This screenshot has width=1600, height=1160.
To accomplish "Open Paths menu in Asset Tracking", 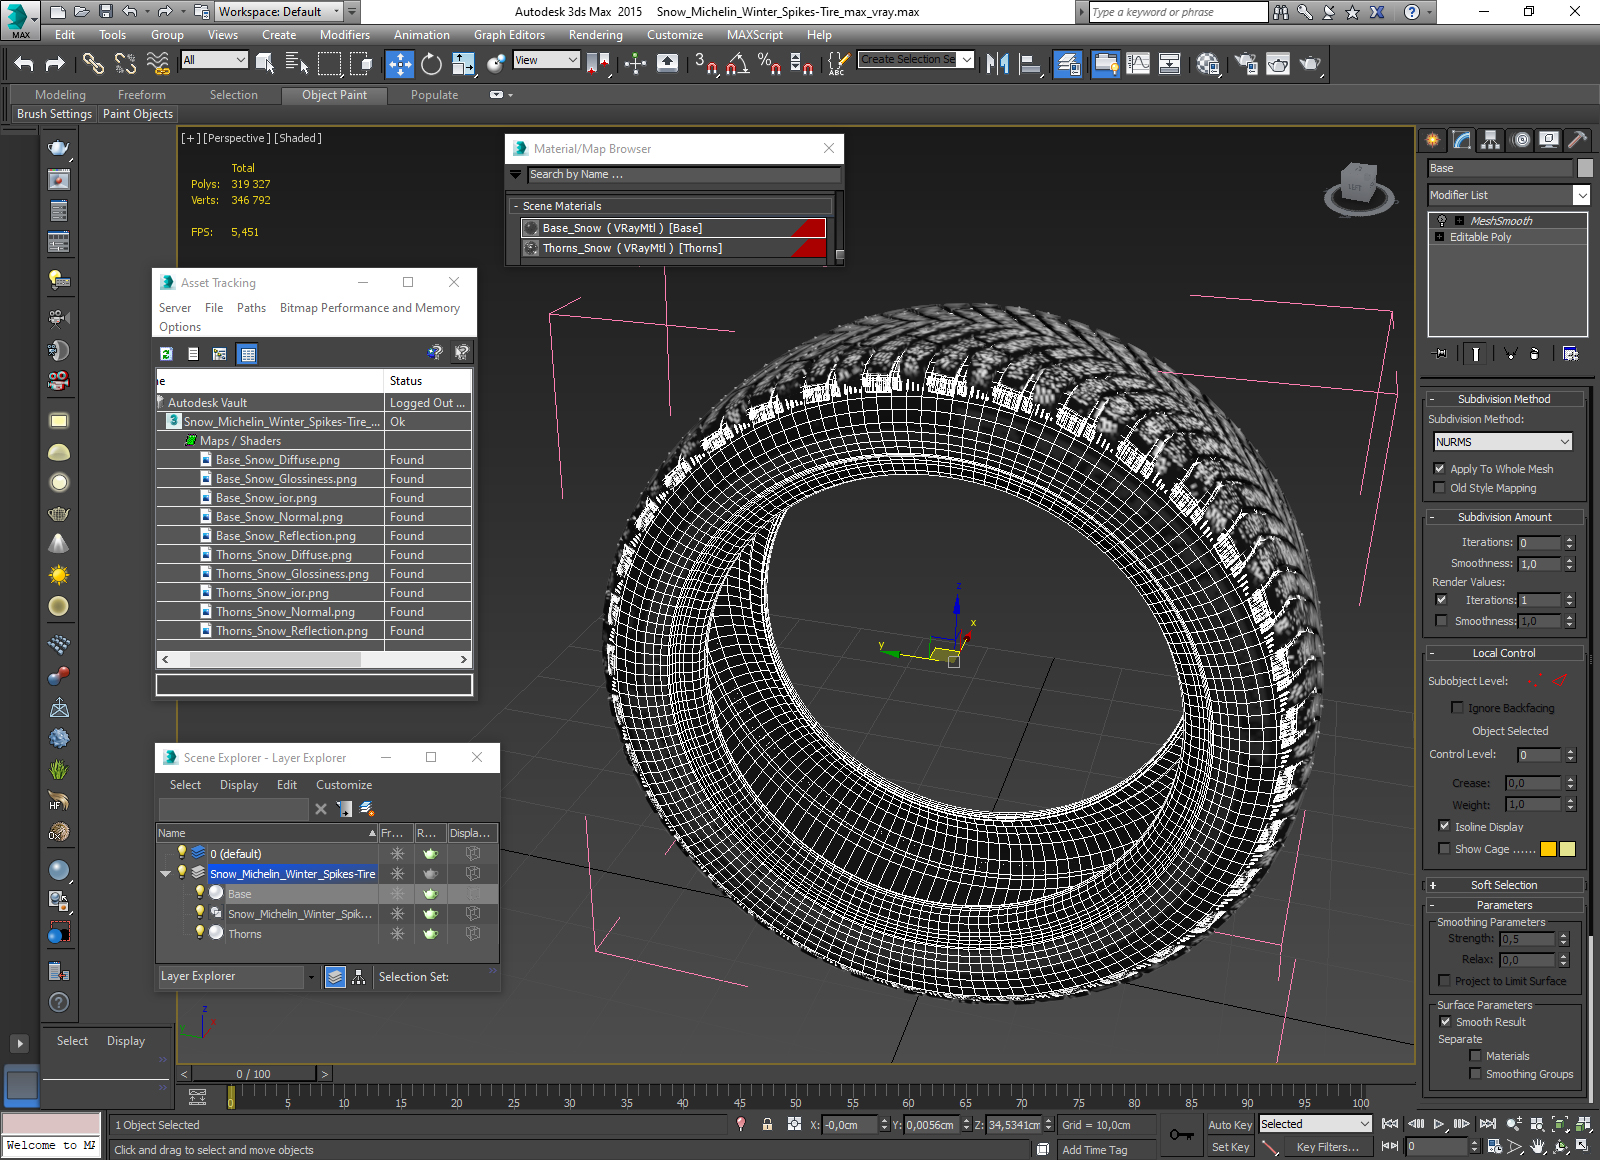I will 251,308.
